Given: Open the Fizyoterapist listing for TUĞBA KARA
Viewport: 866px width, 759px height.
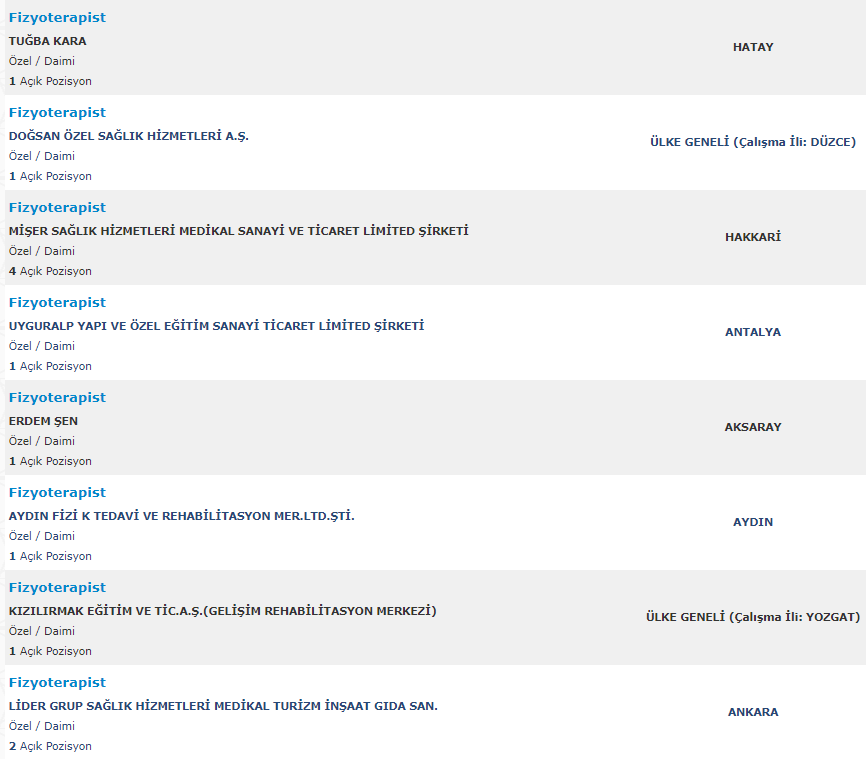Looking at the screenshot, I should point(57,18).
